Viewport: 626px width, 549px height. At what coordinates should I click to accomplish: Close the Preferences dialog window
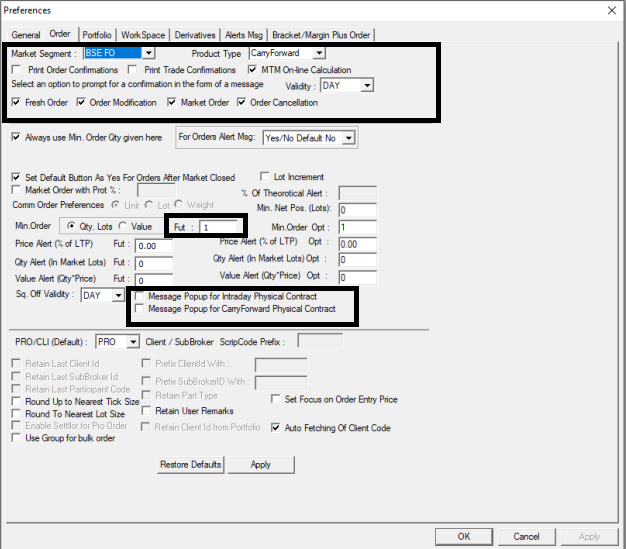pos(611,10)
